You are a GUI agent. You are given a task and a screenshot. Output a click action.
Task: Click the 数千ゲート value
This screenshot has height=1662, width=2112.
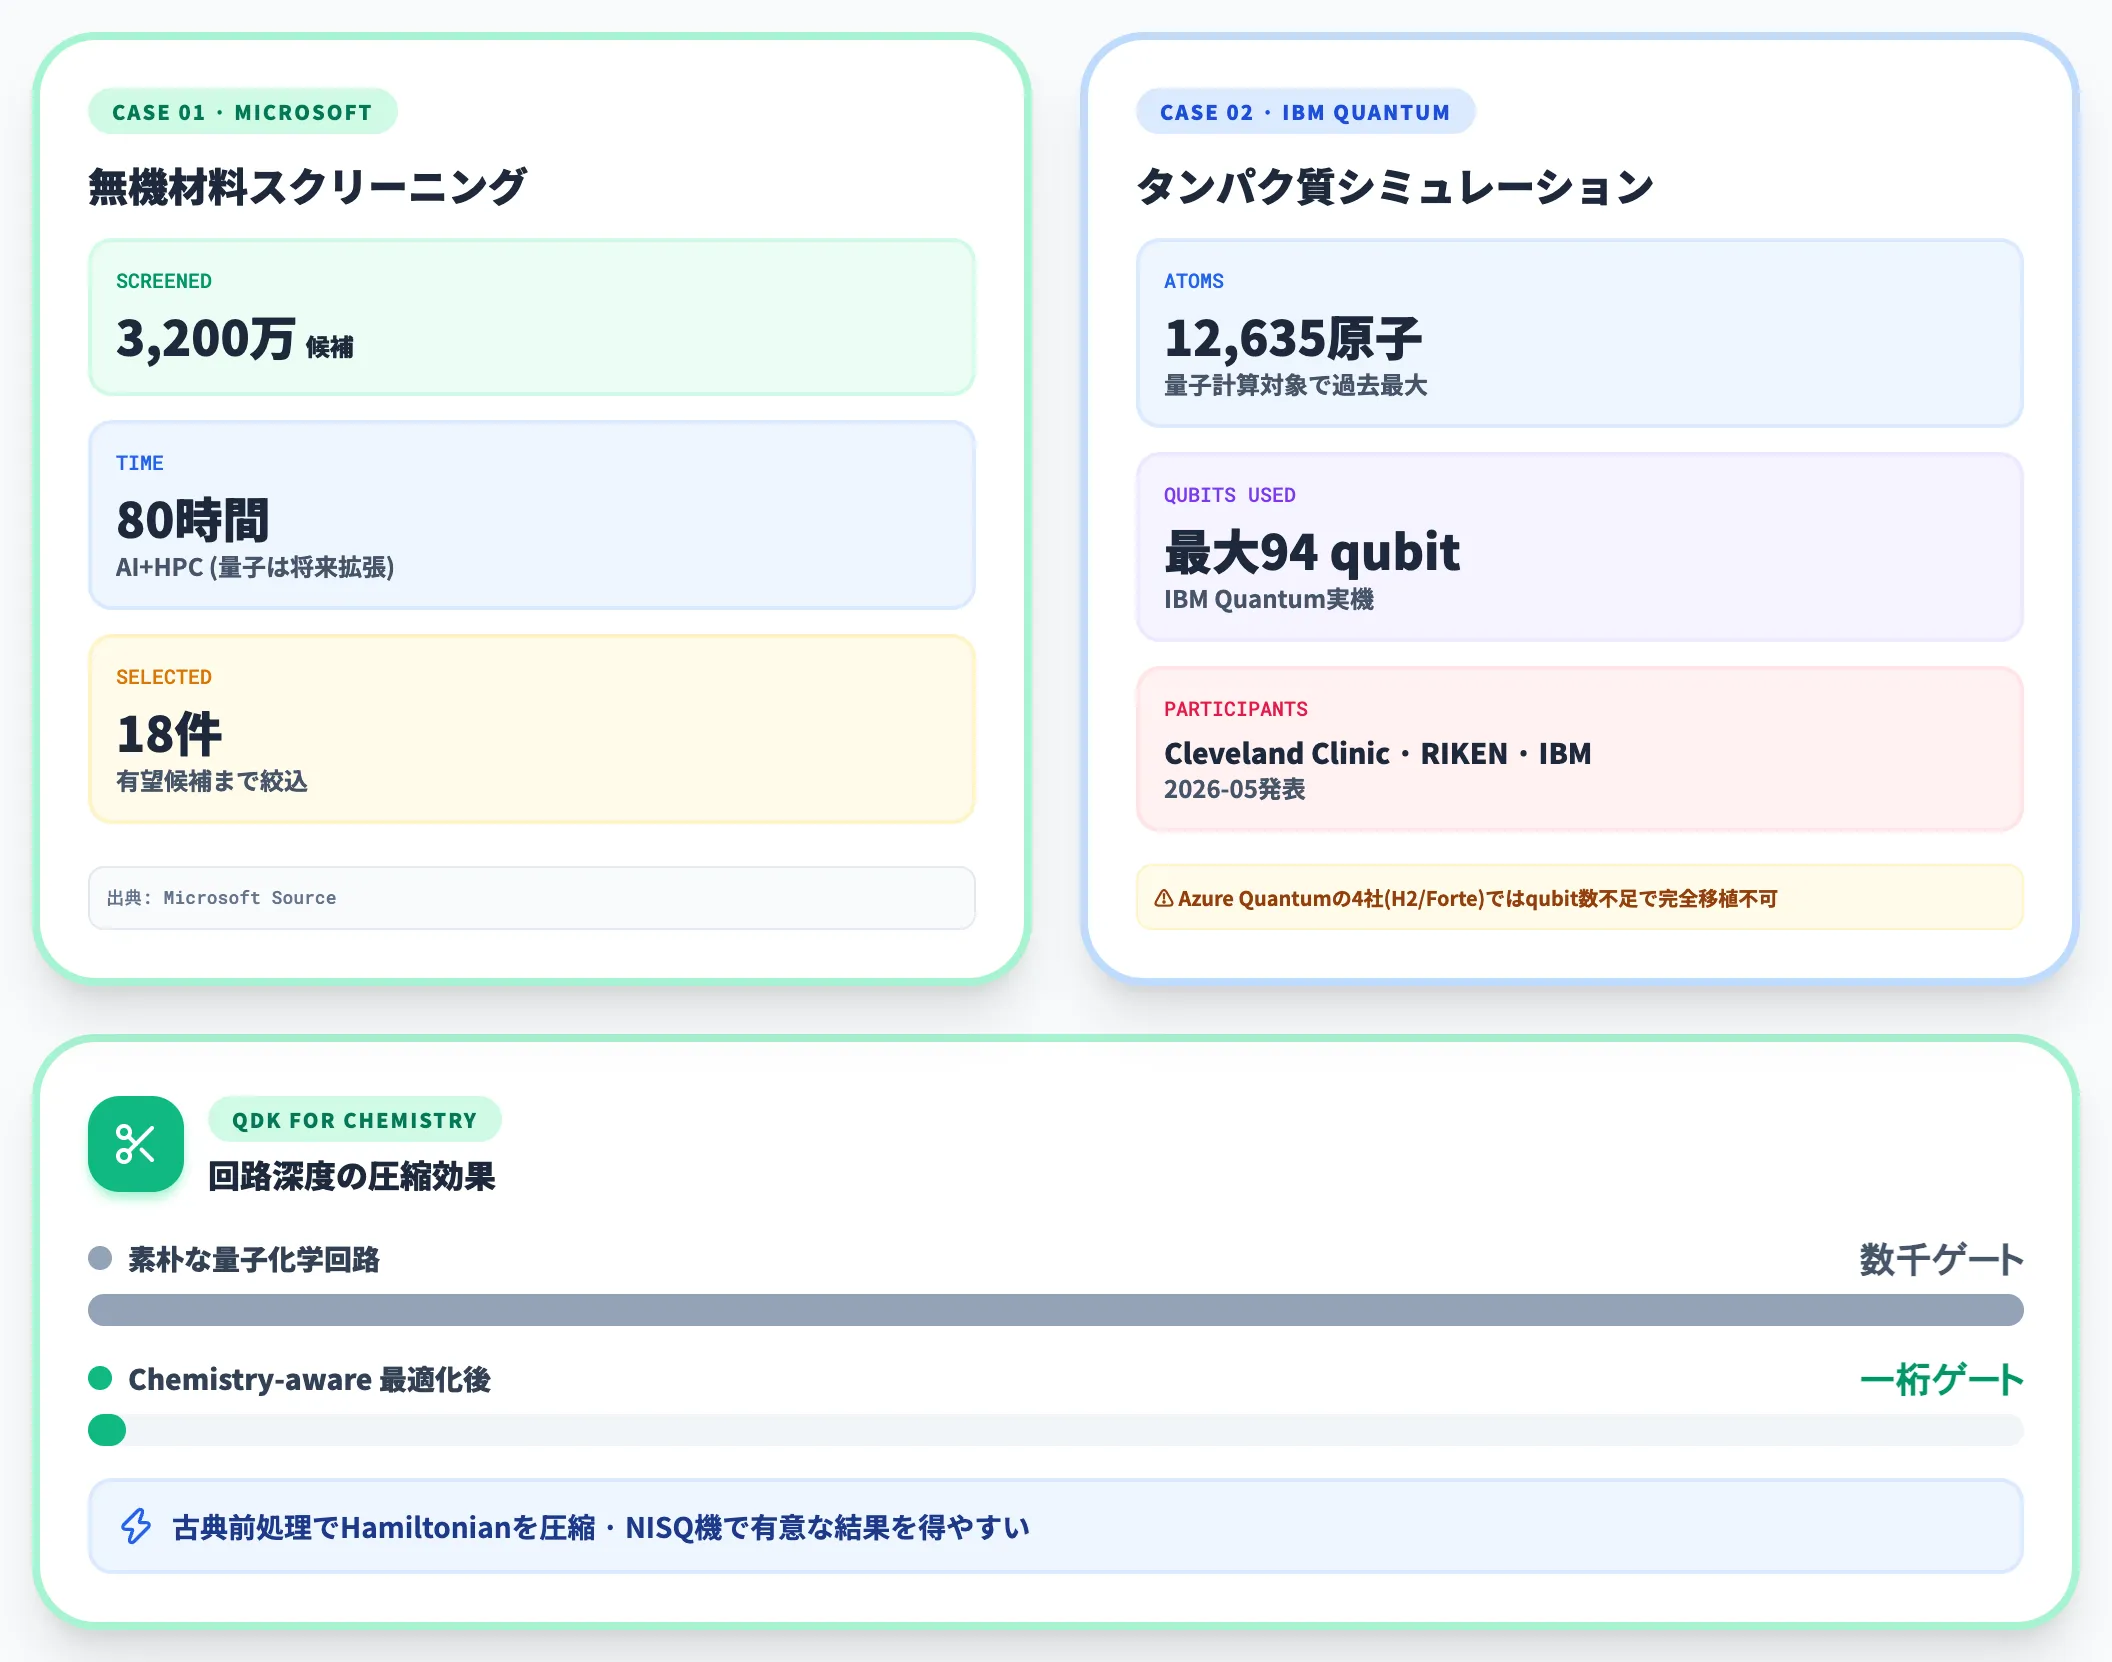coord(1941,1259)
